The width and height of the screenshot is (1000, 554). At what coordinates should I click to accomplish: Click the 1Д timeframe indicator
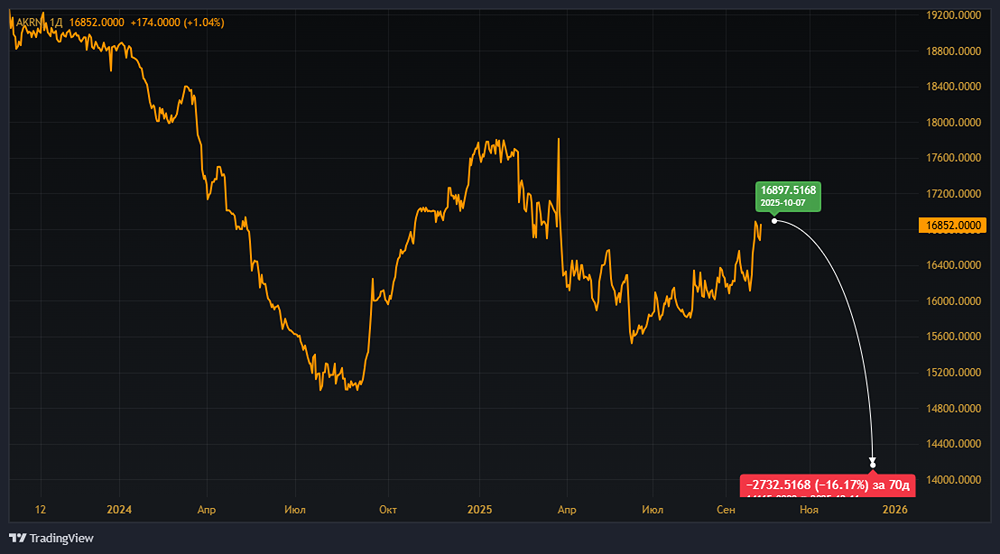pos(56,22)
